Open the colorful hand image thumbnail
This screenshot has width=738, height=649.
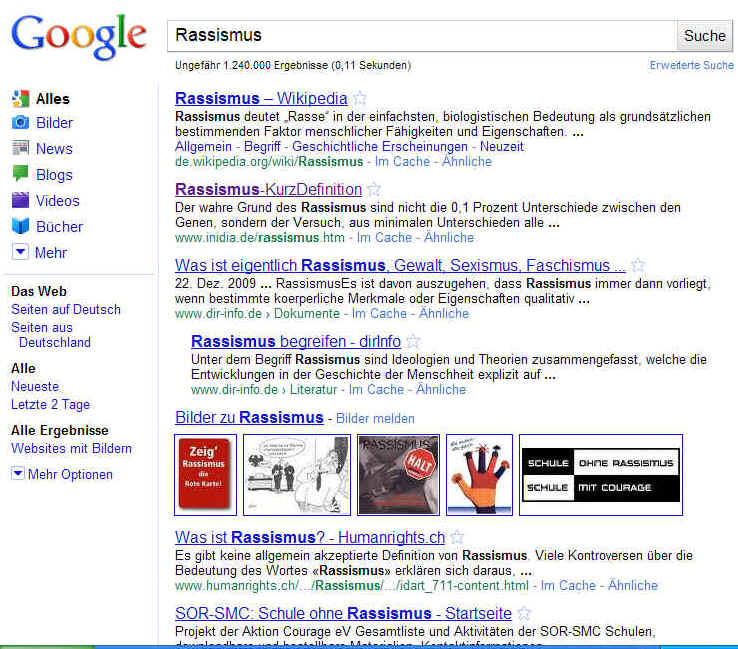[x=479, y=475]
